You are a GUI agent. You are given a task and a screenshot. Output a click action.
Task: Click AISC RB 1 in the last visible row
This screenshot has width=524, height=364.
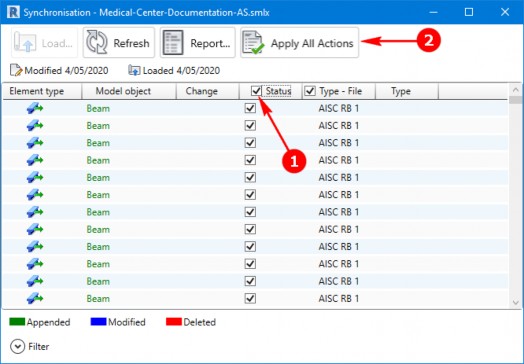pyautogui.click(x=339, y=298)
